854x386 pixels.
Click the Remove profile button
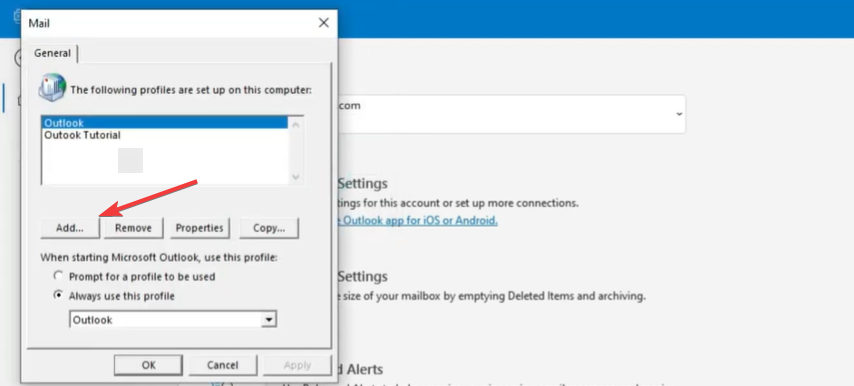pyautogui.click(x=133, y=228)
